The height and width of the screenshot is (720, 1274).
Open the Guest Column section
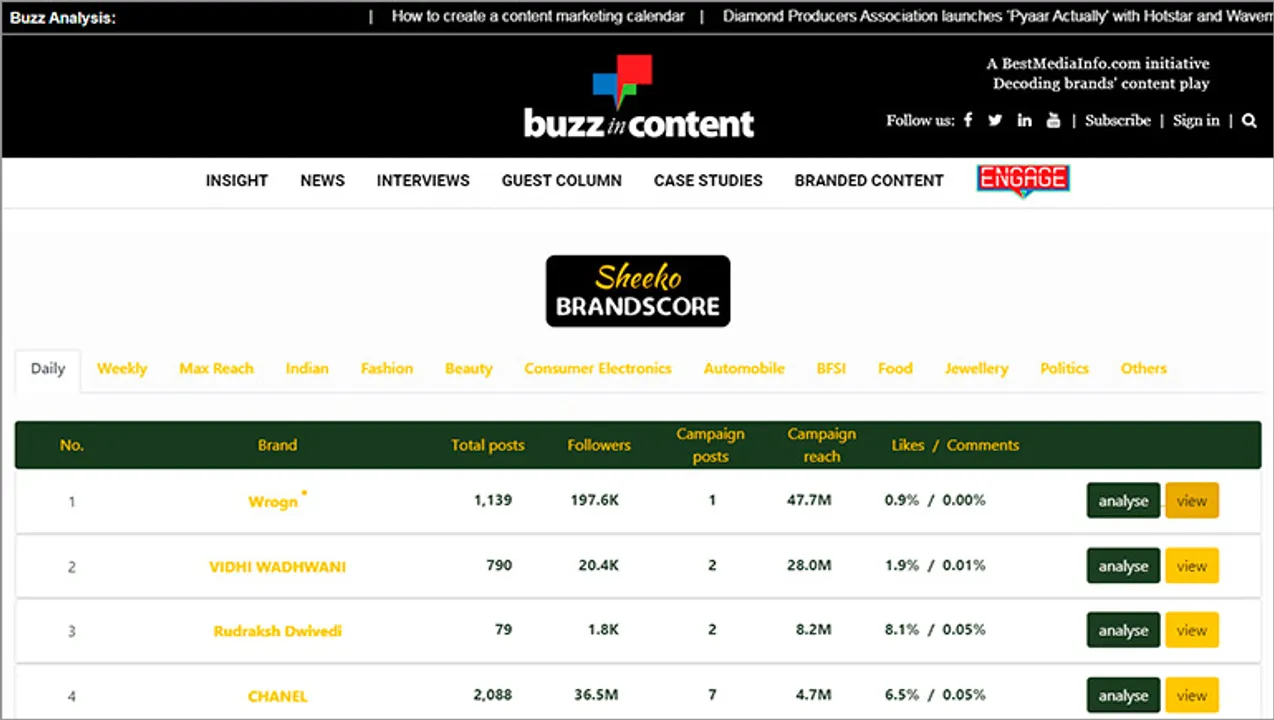(x=562, y=181)
